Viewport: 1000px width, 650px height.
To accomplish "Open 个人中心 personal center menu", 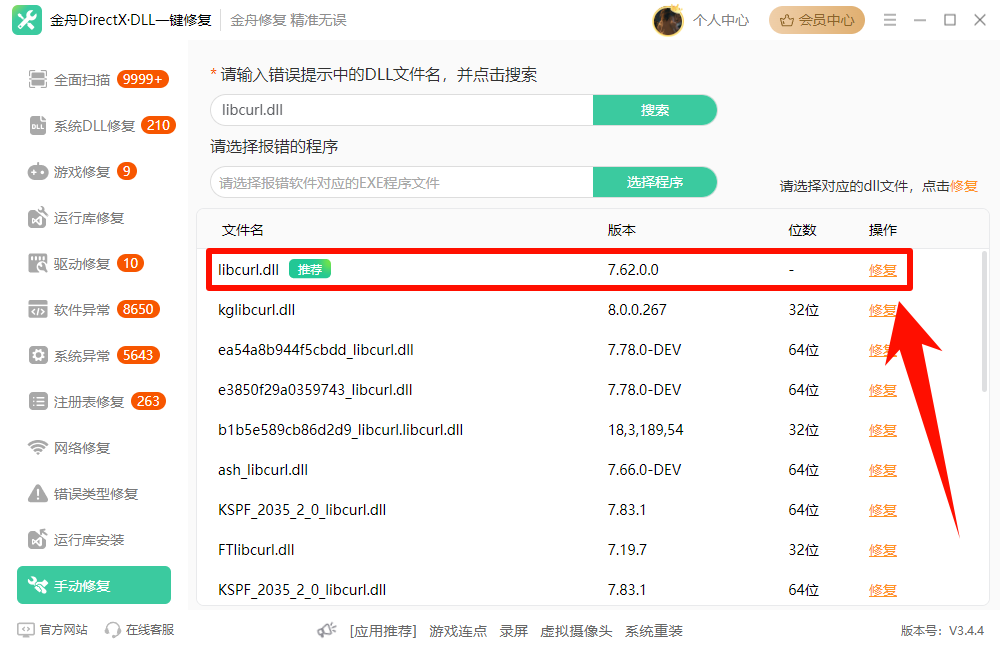I will click(721, 20).
